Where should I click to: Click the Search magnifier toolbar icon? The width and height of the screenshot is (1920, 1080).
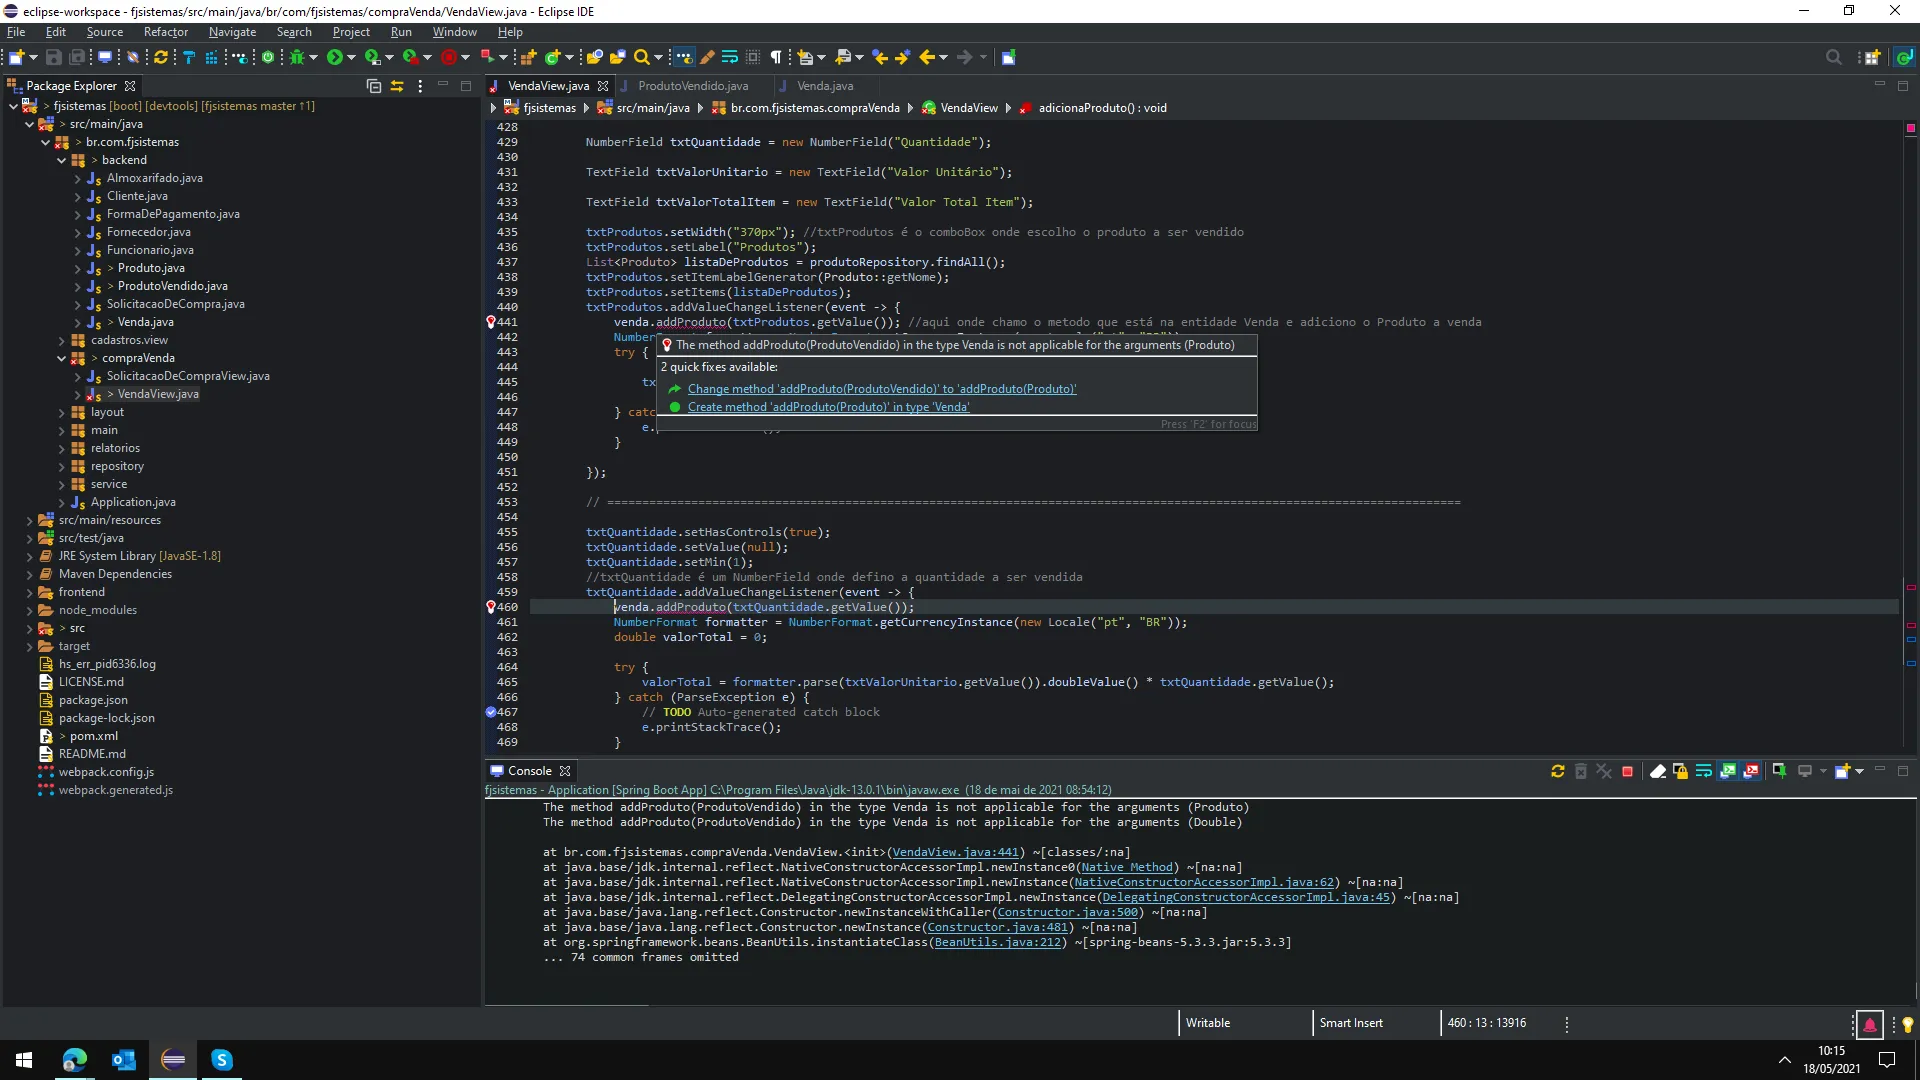click(642, 57)
